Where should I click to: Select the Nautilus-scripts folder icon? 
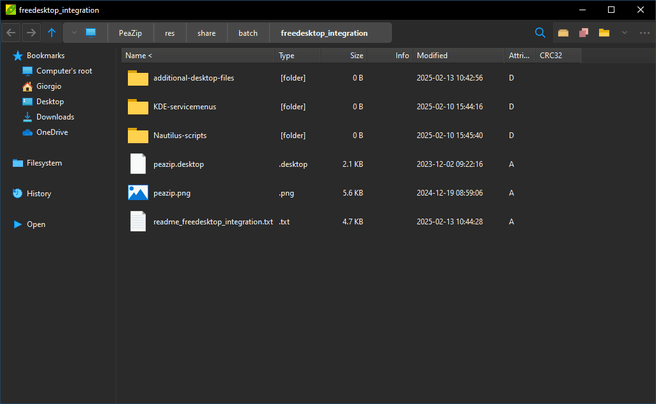(x=138, y=136)
